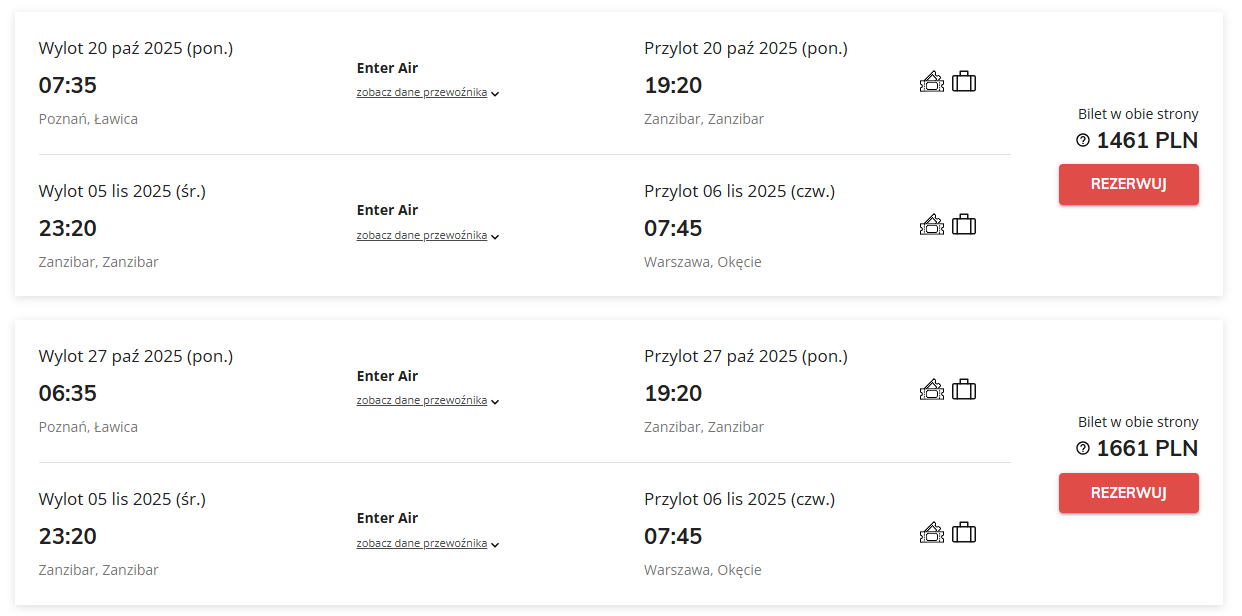This screenshot has height=616, width=1242.
Task: Click question mark icon beside 1661 PLN
Action: click(x=1083, y=449)
